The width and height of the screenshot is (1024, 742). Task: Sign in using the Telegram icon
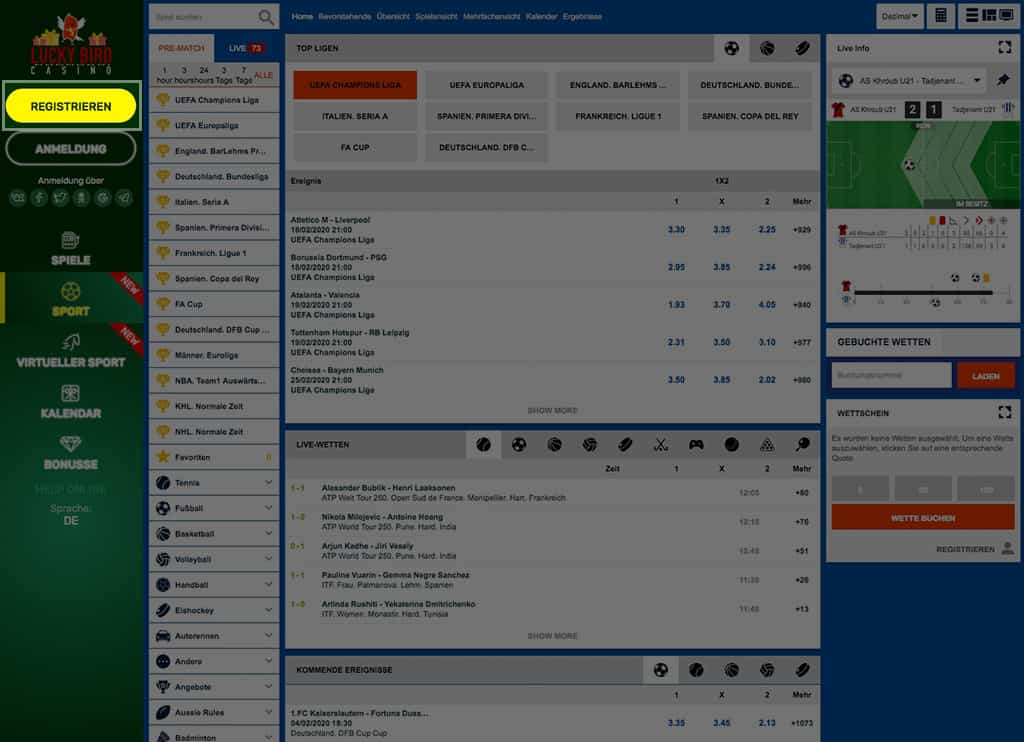tap(124, 197)
